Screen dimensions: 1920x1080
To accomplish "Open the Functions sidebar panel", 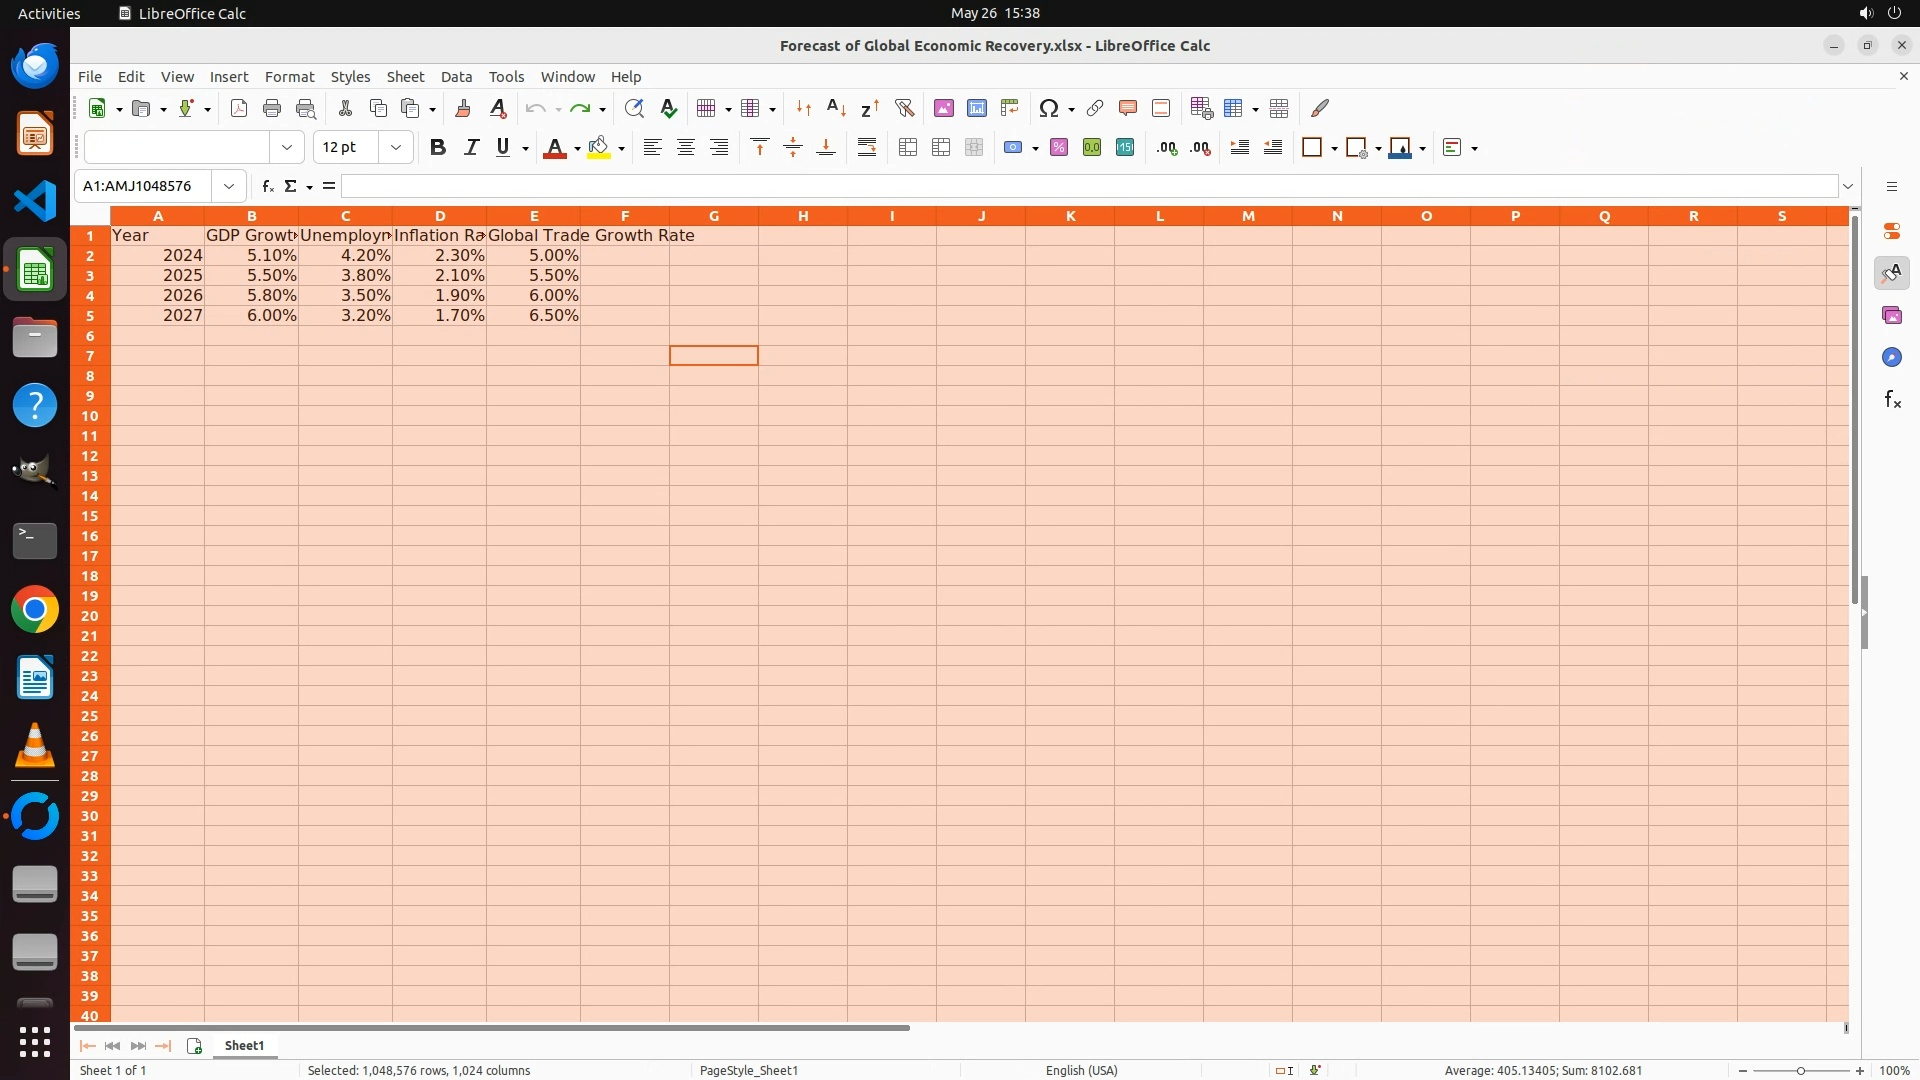I will click(1892, 400).
